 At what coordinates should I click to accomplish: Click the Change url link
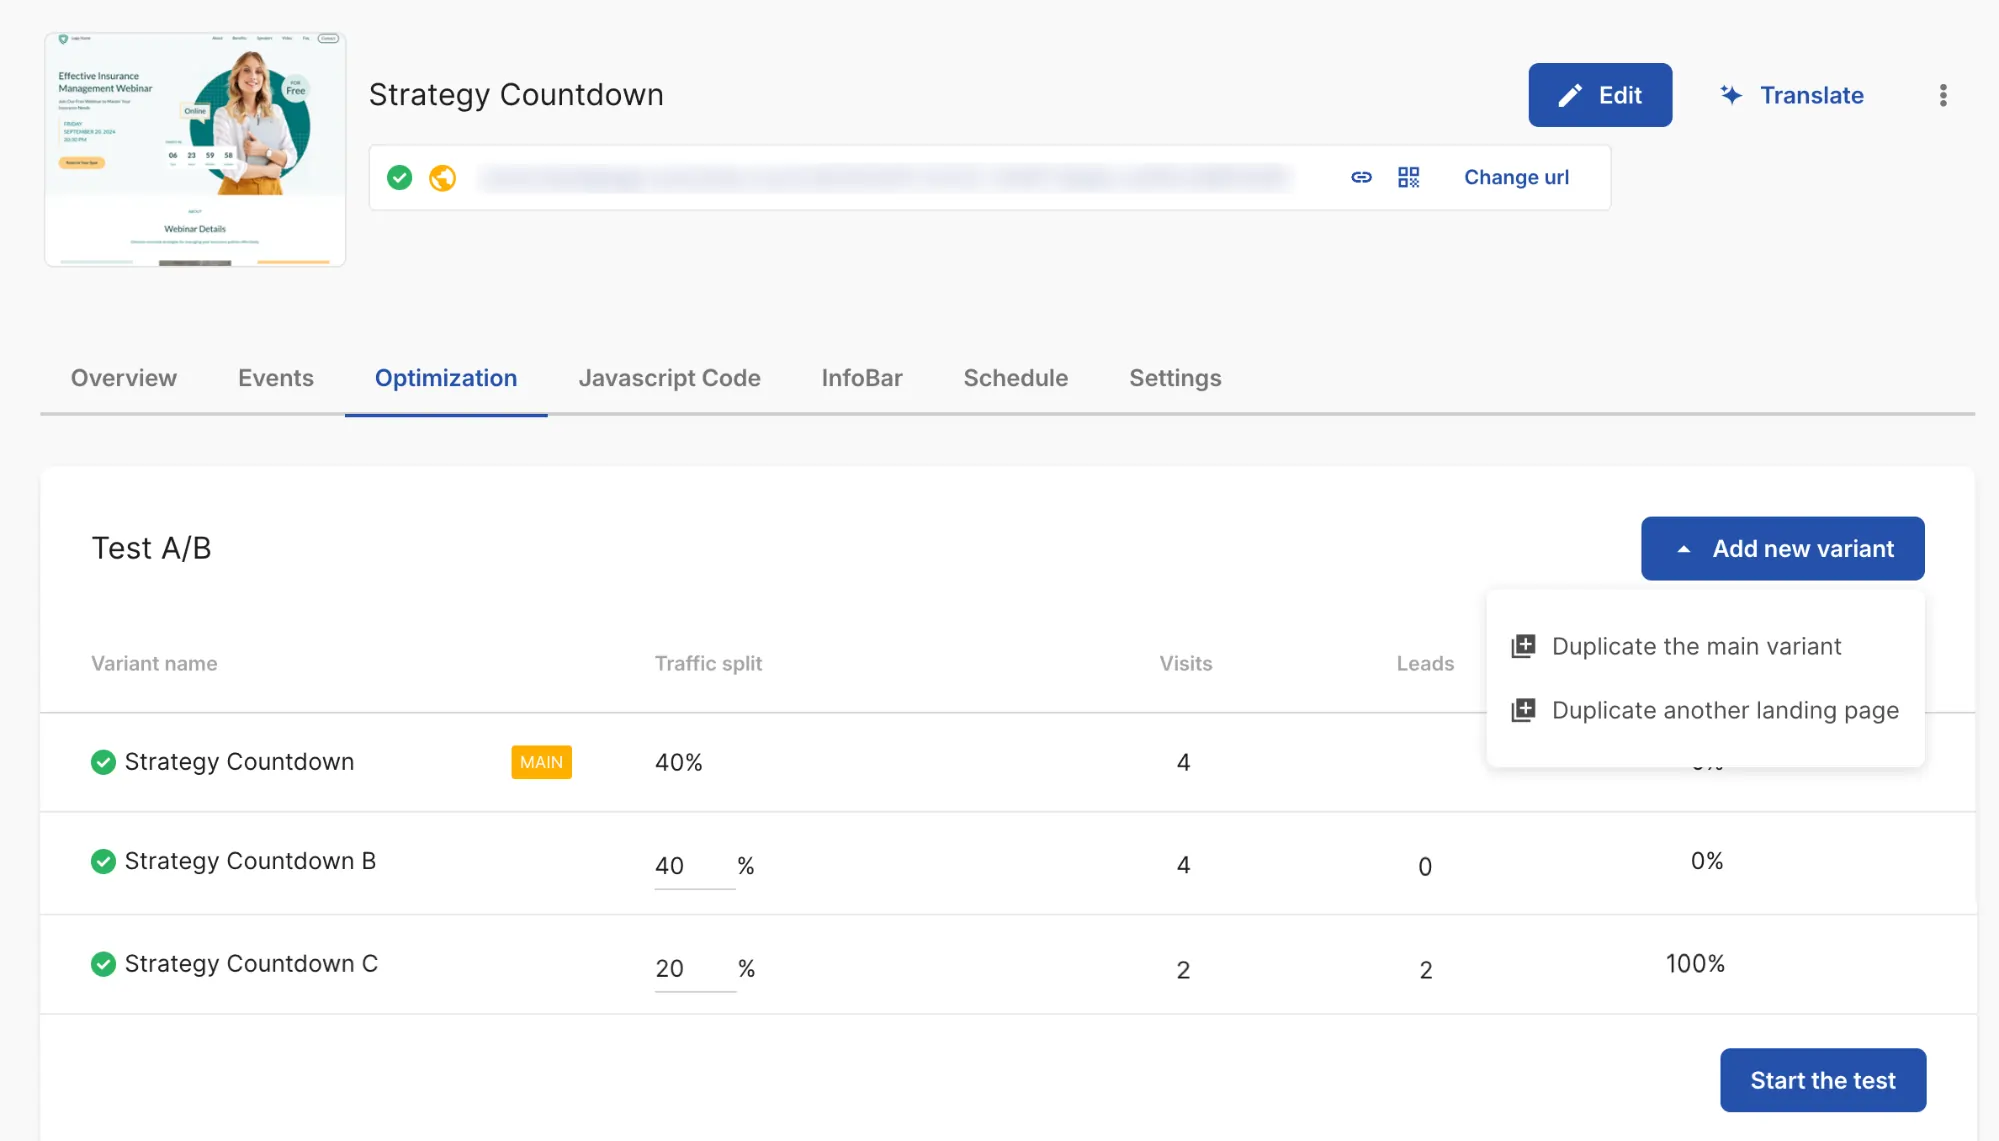(x=1516, y=177)
